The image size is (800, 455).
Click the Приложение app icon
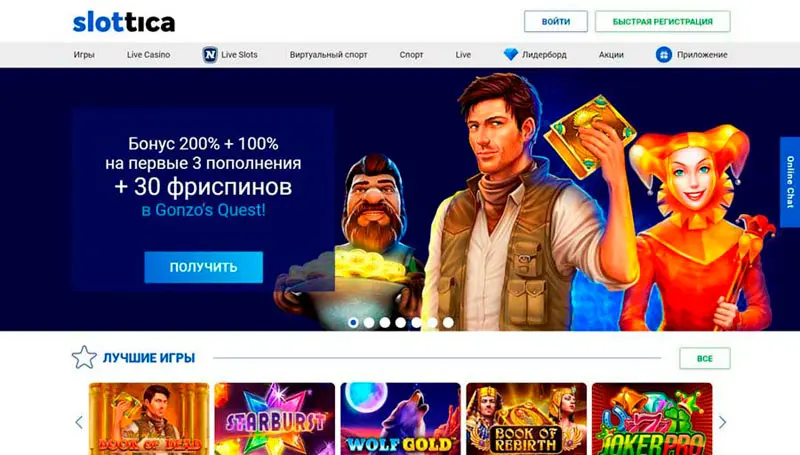point(664,55)
